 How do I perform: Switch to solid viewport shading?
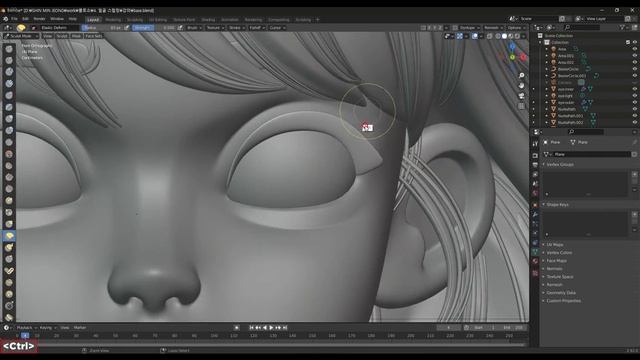pos(504,36)
